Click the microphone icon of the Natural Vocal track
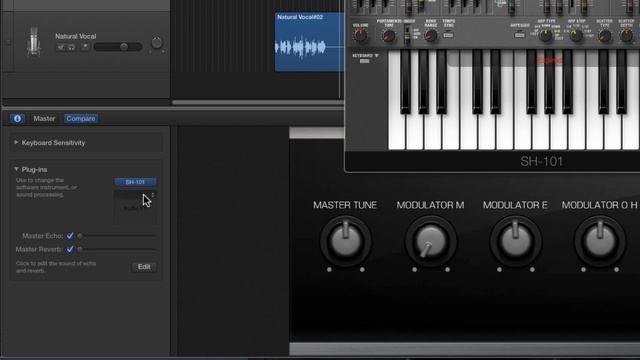Screen dimensions: 640x360 [34, 42]
